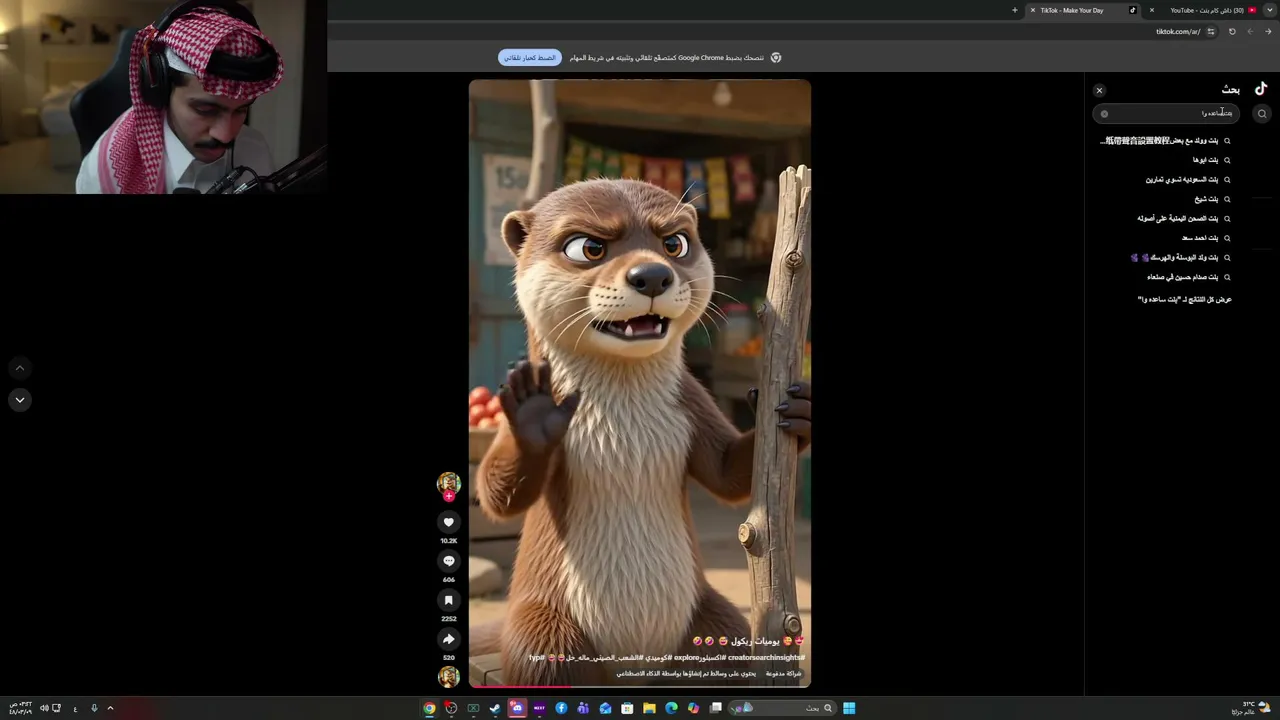The height and width of the screenshot is (720, 1280).
Task: Show hidden system tray icons
Action: click(x=110, y=708)
